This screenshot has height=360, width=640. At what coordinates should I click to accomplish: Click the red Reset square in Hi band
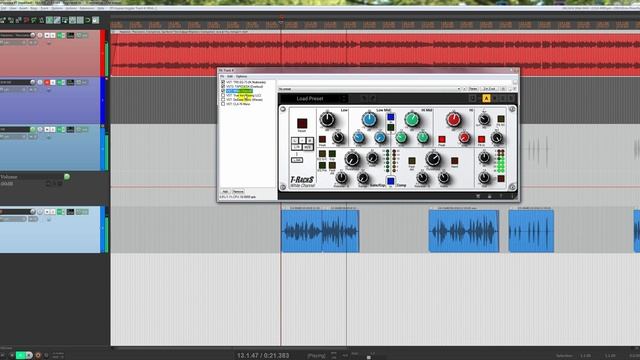pyautogui.click(x=442, y=139)
